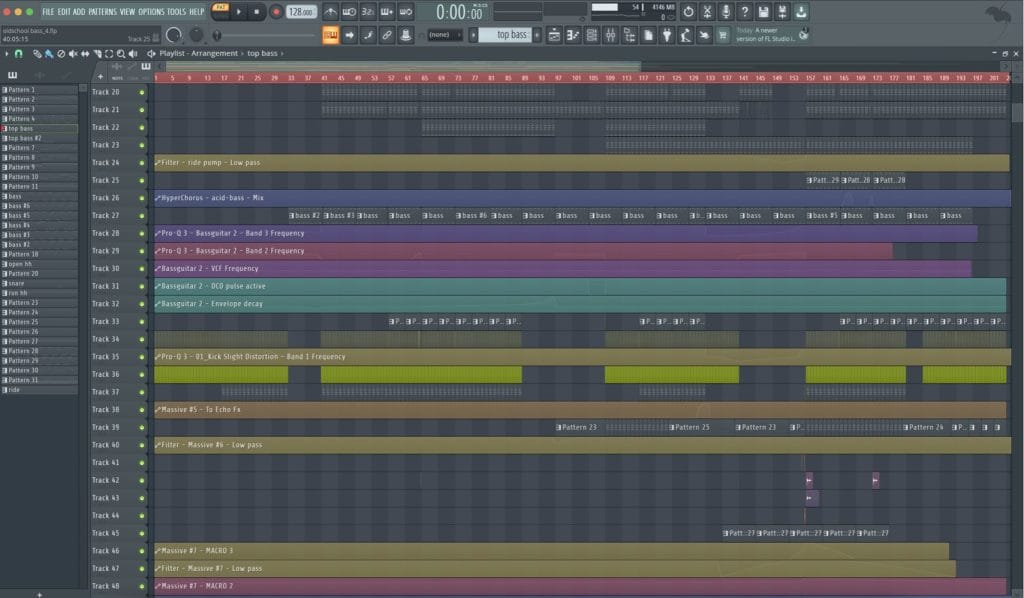1024x598 pixels.
Task: Toggle the overdub/blend recording icon
Action: coord(387,12)
